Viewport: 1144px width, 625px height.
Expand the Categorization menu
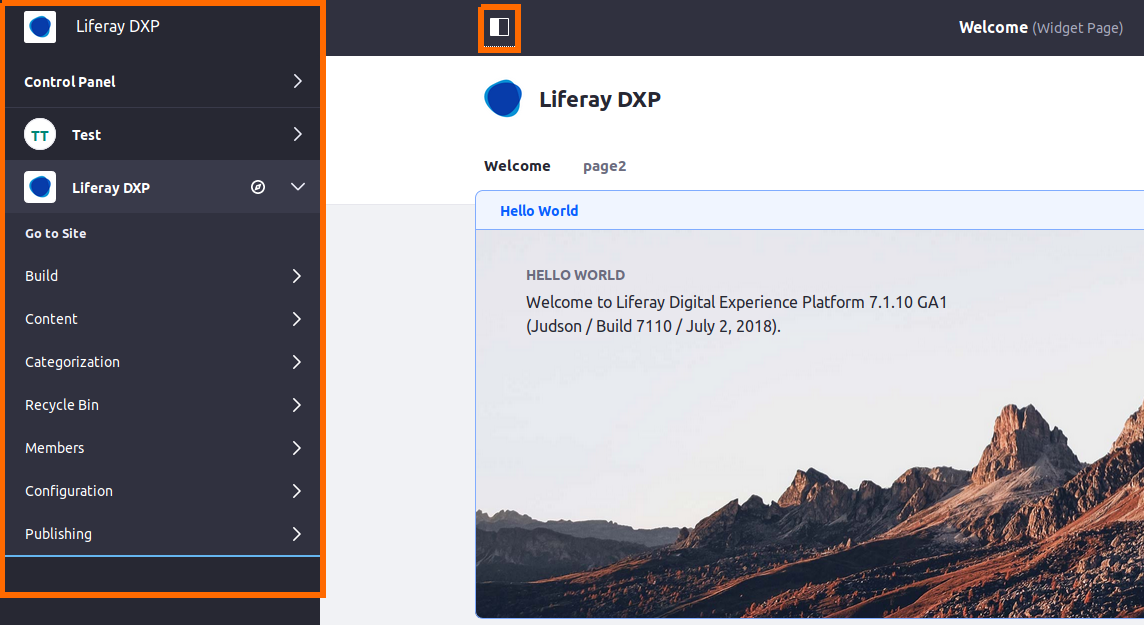296,362
